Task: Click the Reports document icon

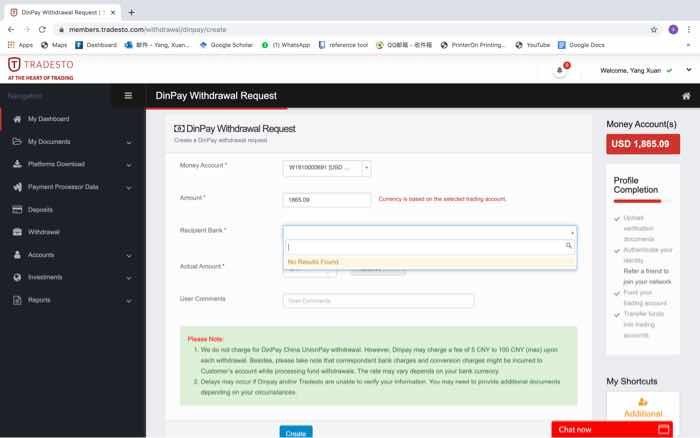Action: tap(17, 300)
